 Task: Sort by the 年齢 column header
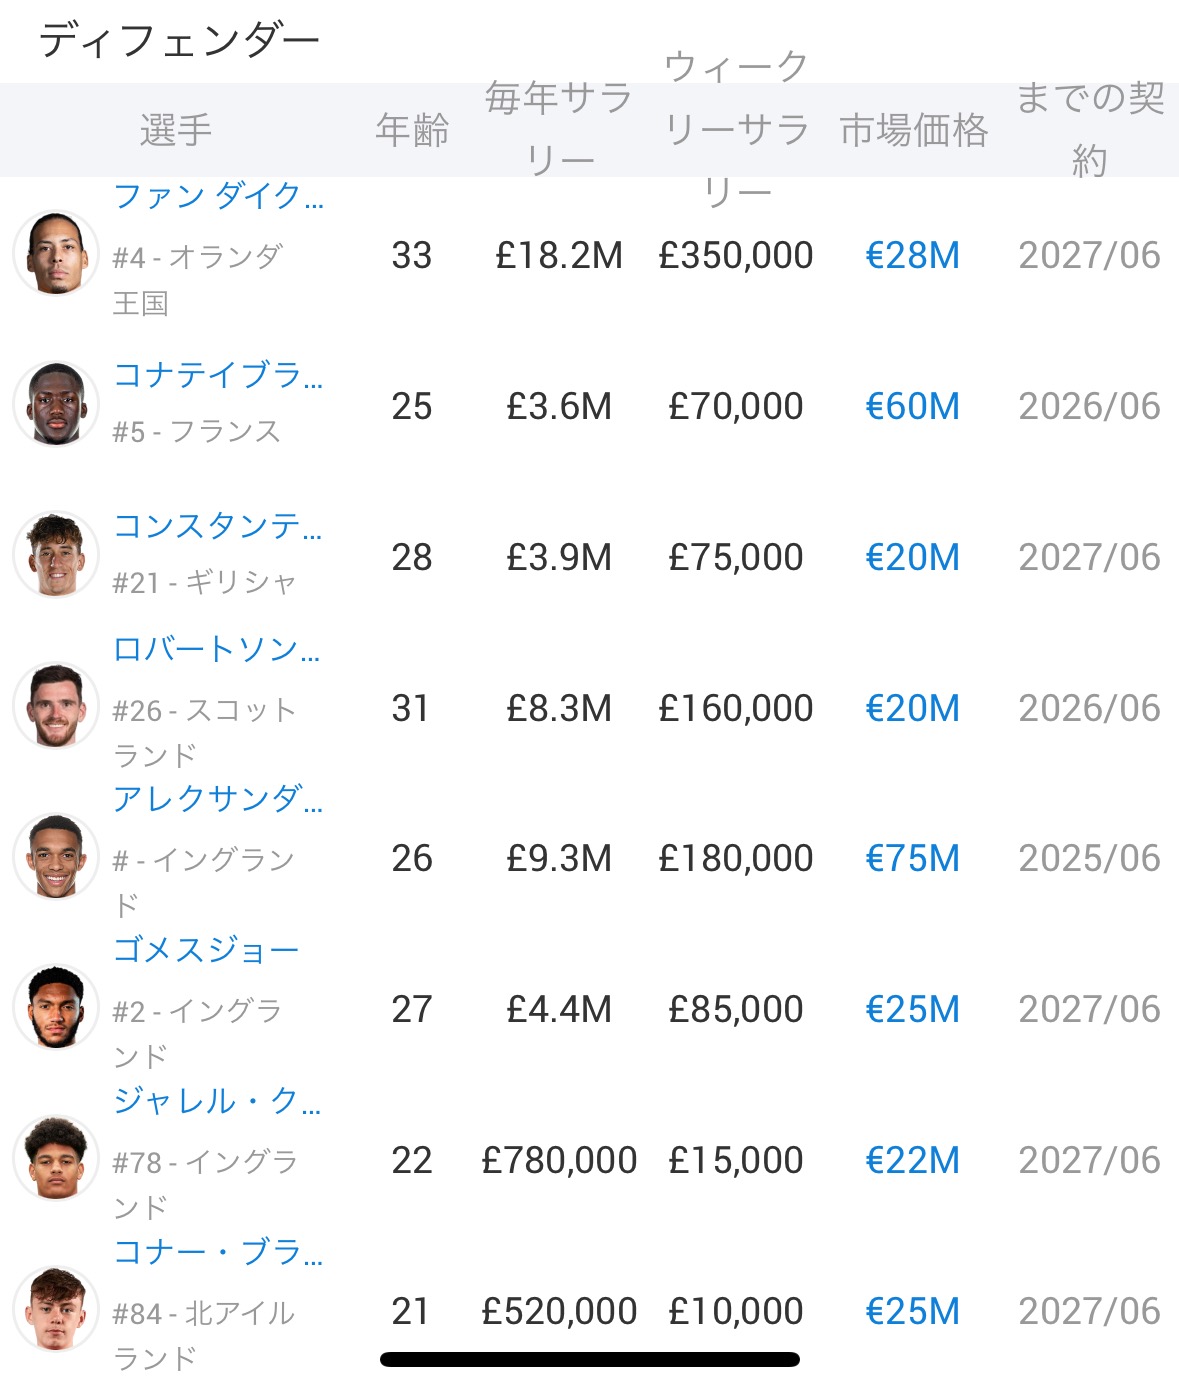click(x=412, y=130)
